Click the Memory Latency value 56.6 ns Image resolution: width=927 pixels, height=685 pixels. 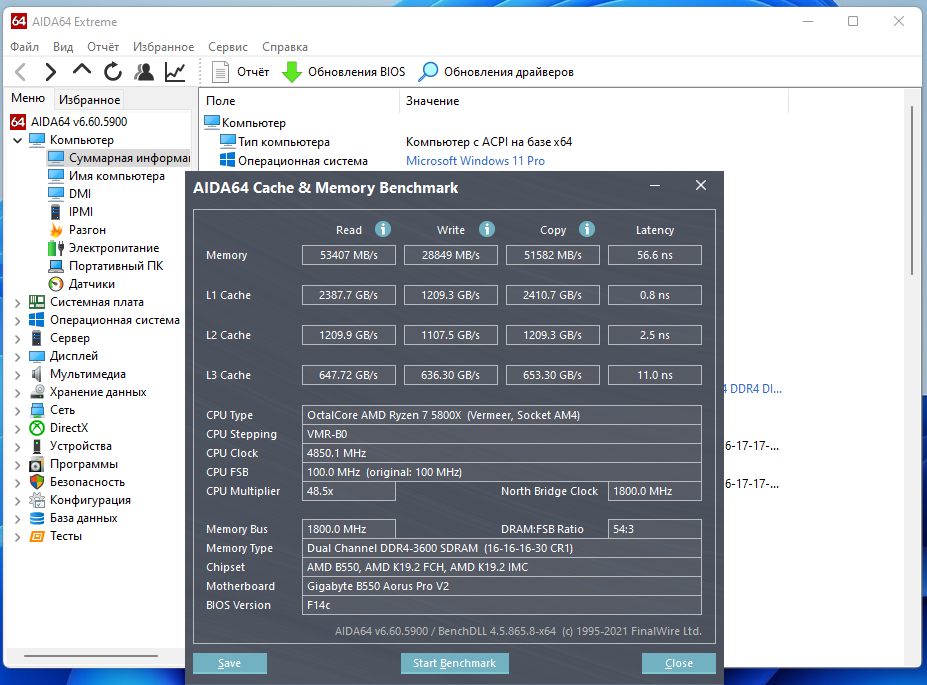point(654,255)
